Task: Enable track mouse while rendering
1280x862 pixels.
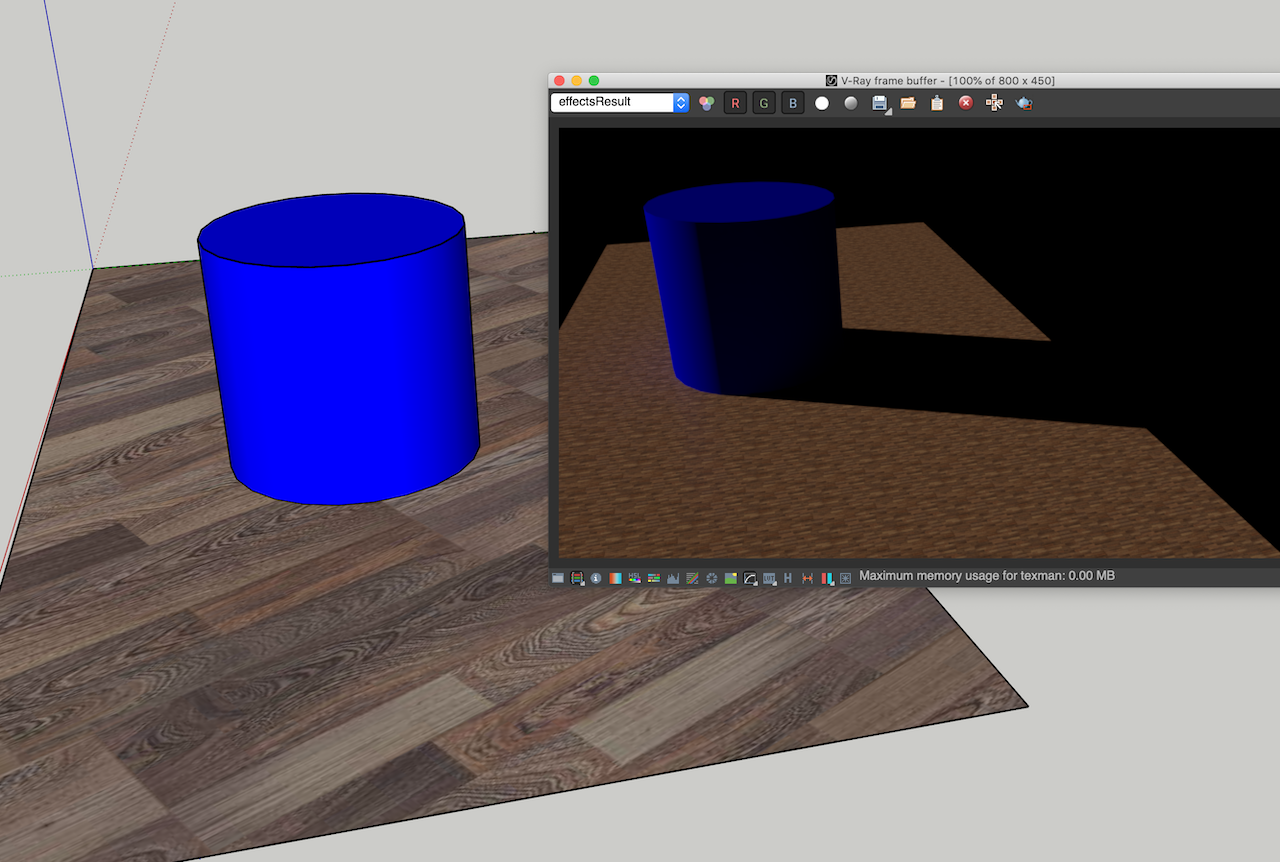Action: tap(994, 103)
